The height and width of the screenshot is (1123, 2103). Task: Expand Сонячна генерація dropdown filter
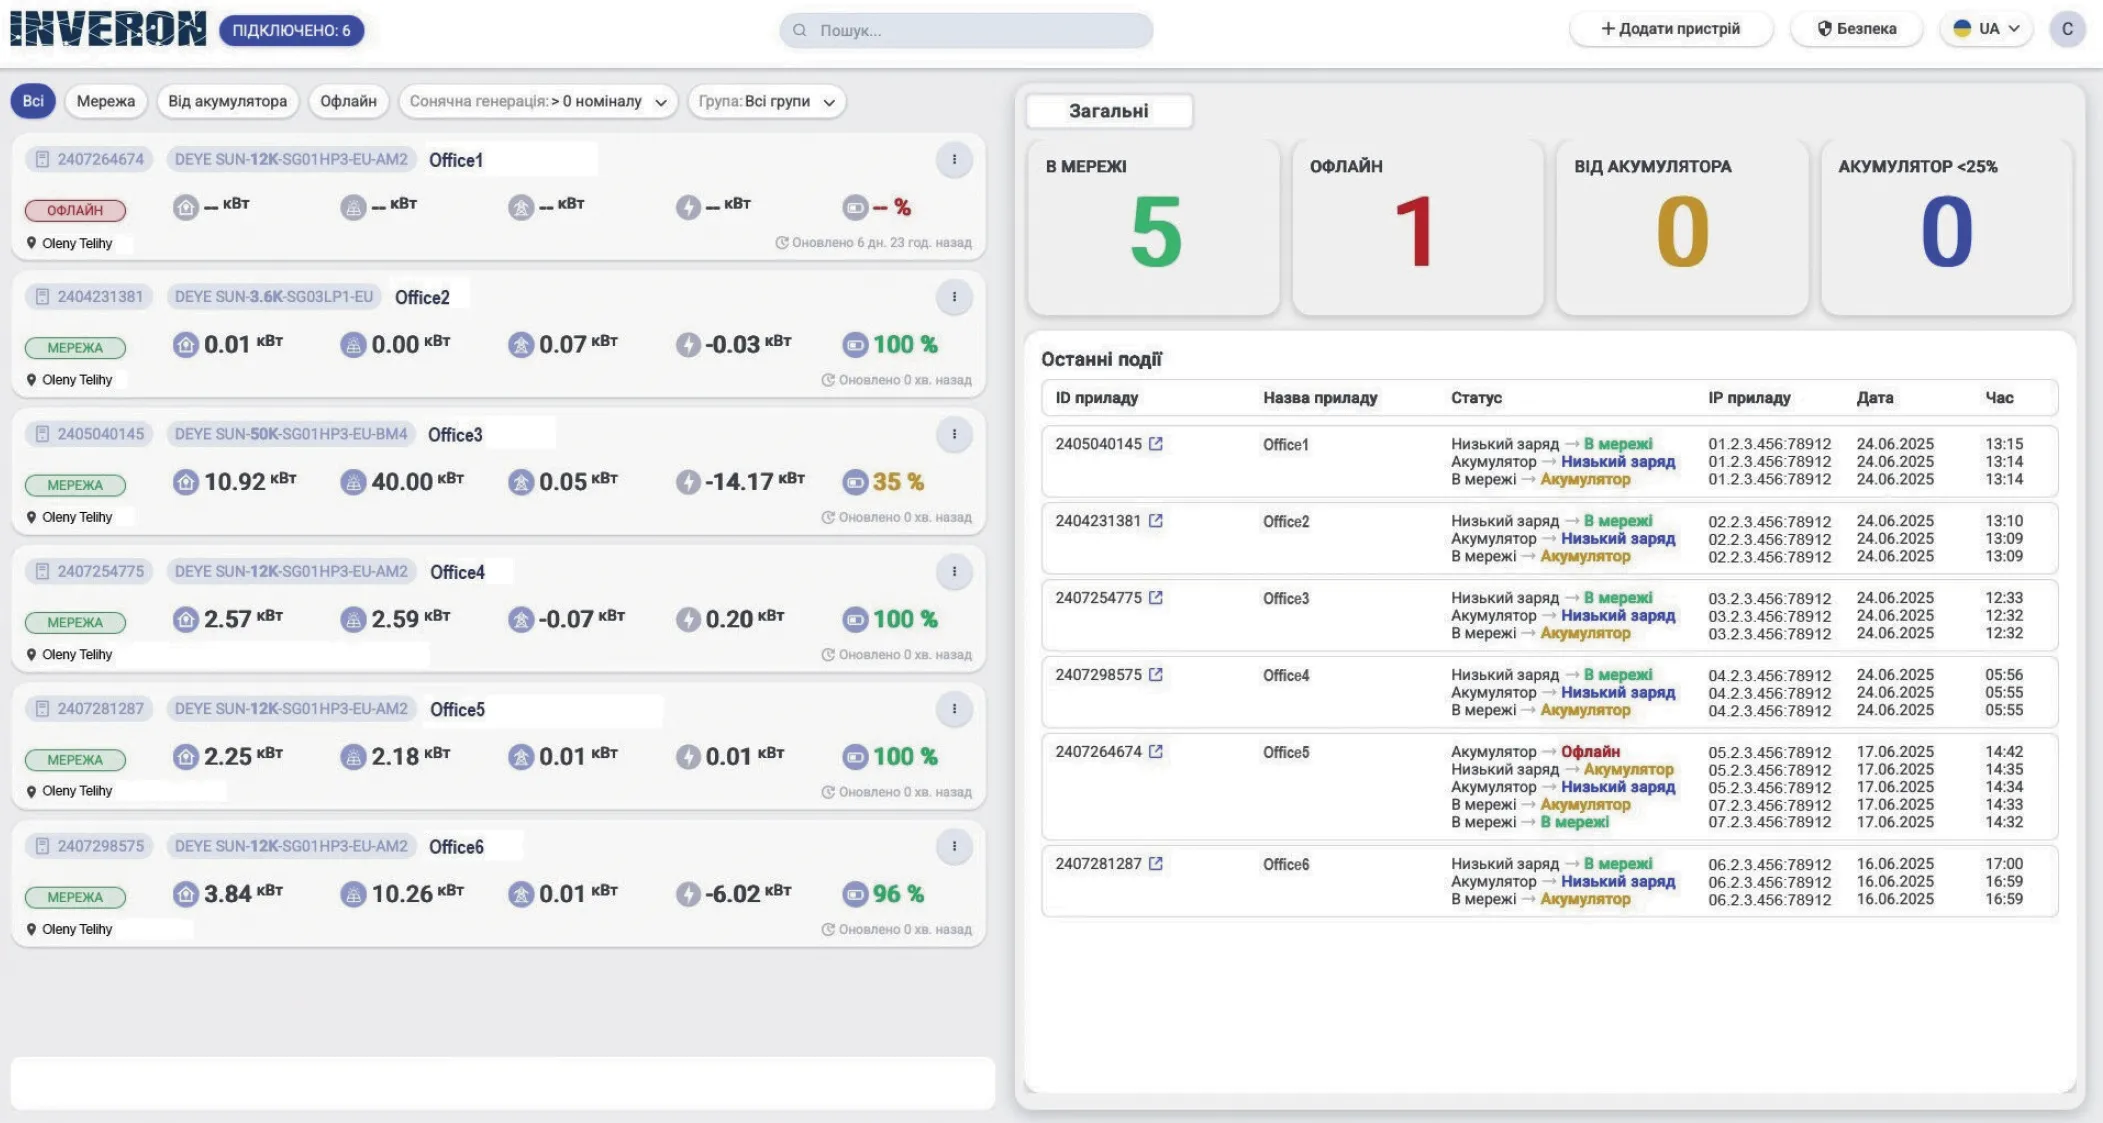point(538,101)
